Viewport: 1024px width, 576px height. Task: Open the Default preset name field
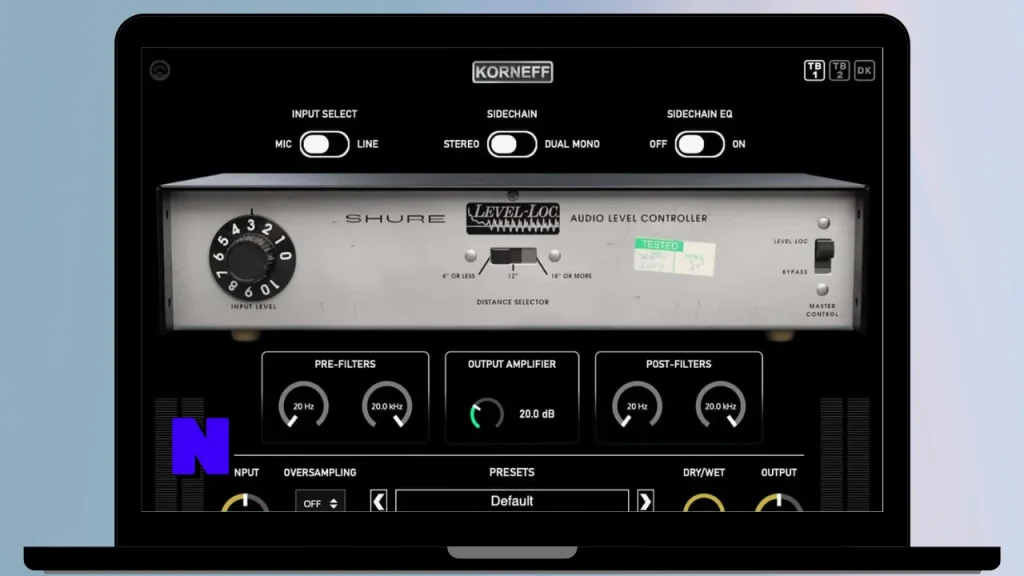pyautogui.click(x=512, y=501)
